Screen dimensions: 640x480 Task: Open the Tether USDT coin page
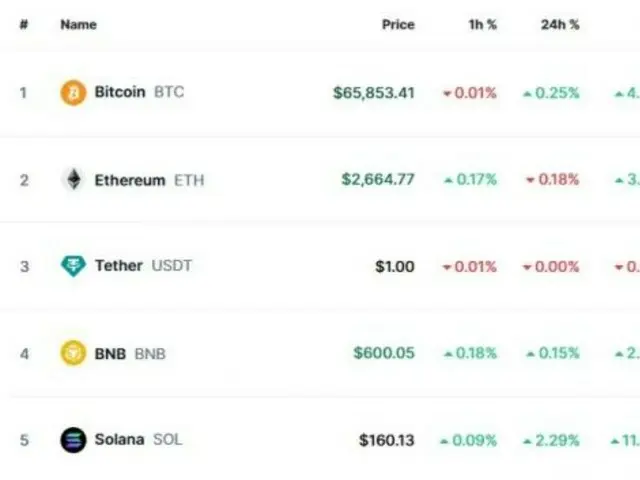[x=142, y=266]
